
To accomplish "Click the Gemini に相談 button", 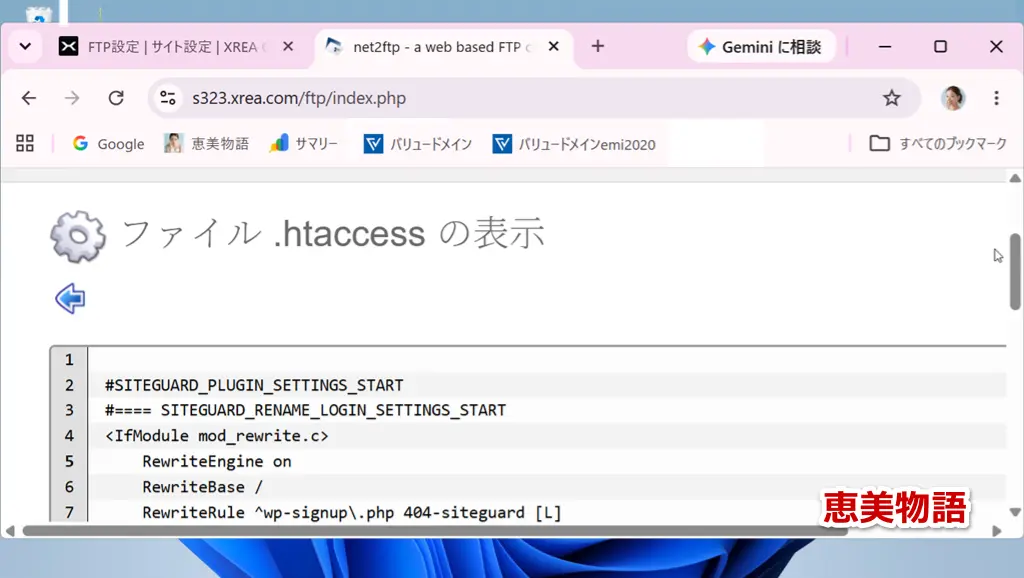I will click(761, 47).
